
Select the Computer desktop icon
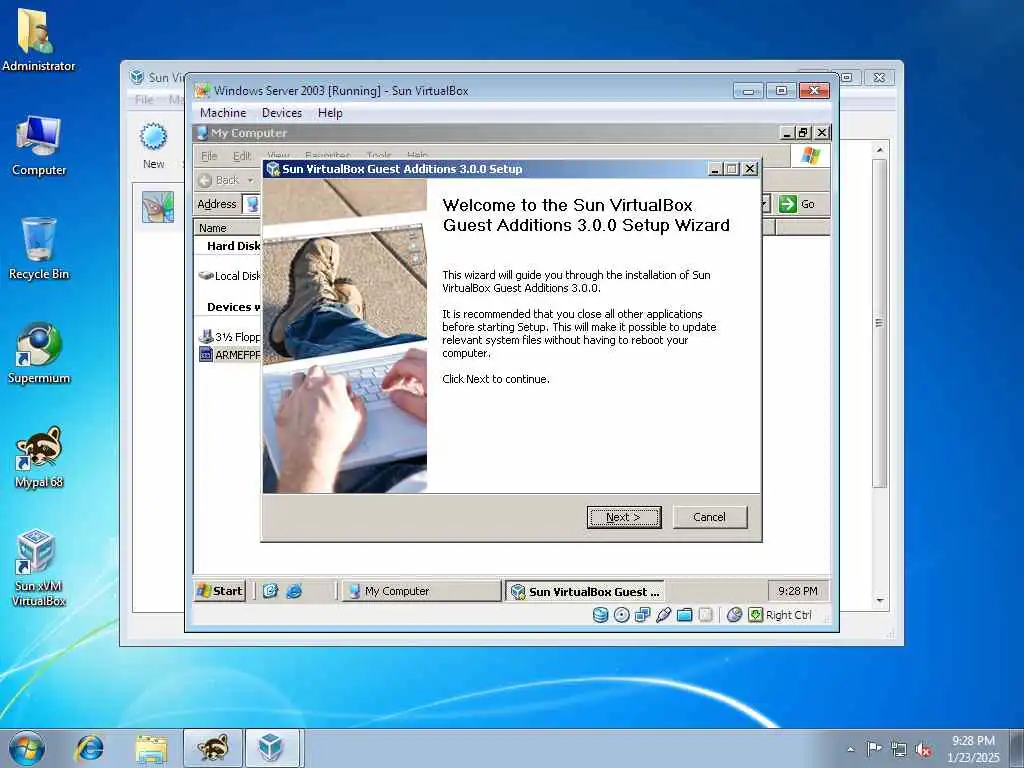(39, 146)
